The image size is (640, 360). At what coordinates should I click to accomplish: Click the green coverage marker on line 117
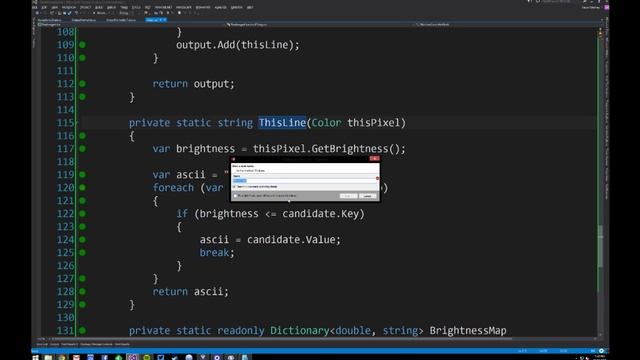[82, 149]
